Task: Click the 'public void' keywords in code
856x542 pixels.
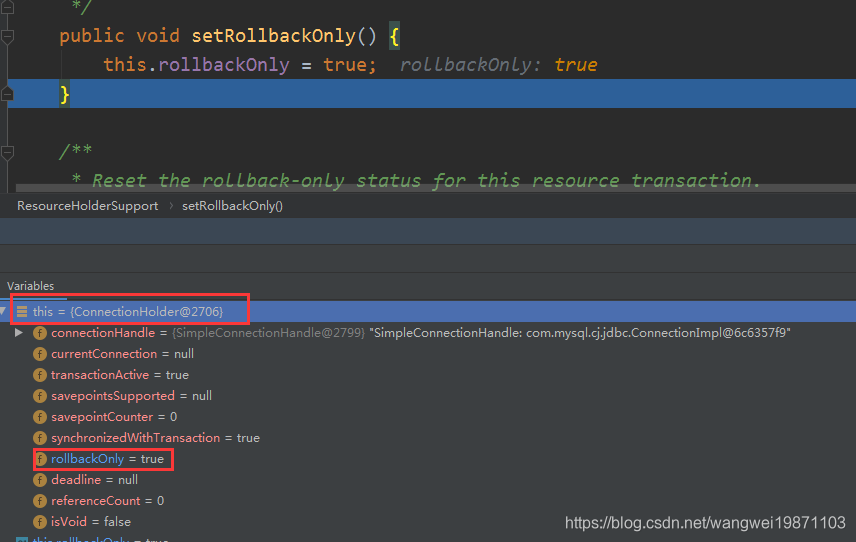Action: (119, 36)
